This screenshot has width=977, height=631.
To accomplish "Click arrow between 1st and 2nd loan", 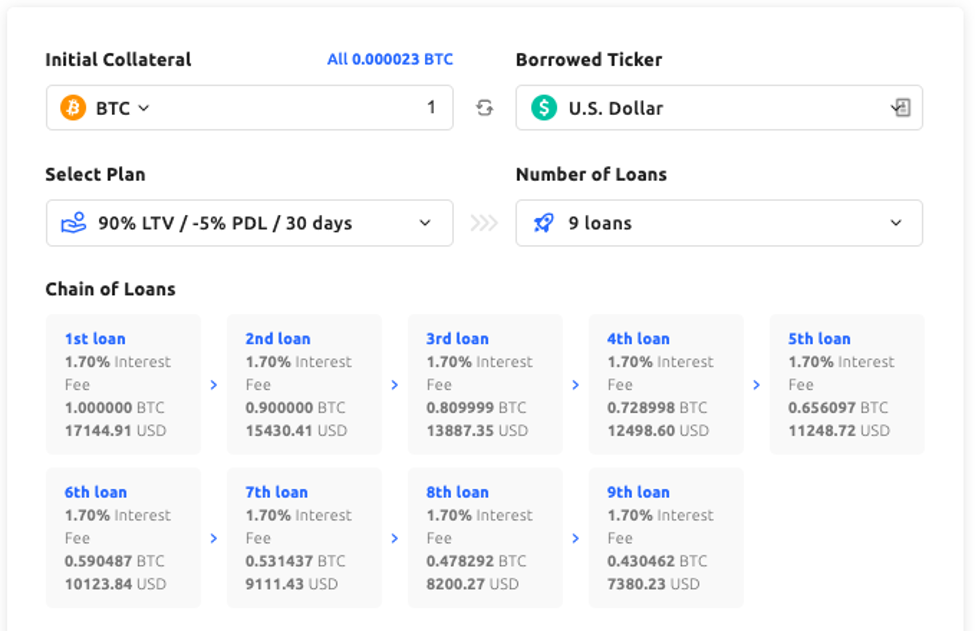I will (214, 385).
